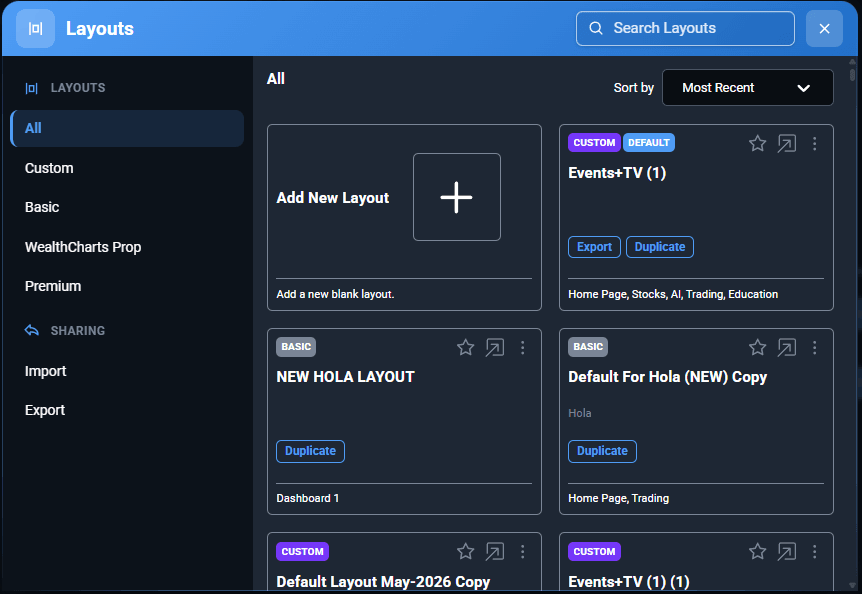Click the Search Layouts field
This screenshot has height=594, width=862.
pos(685,28)
